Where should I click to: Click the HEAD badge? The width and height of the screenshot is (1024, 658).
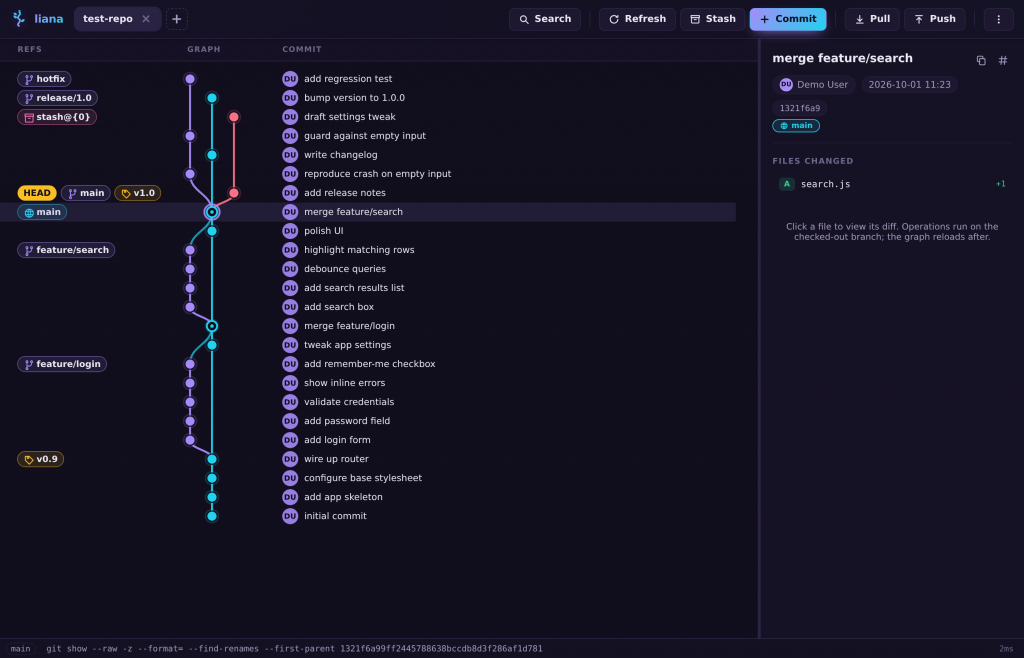[37, 193]
